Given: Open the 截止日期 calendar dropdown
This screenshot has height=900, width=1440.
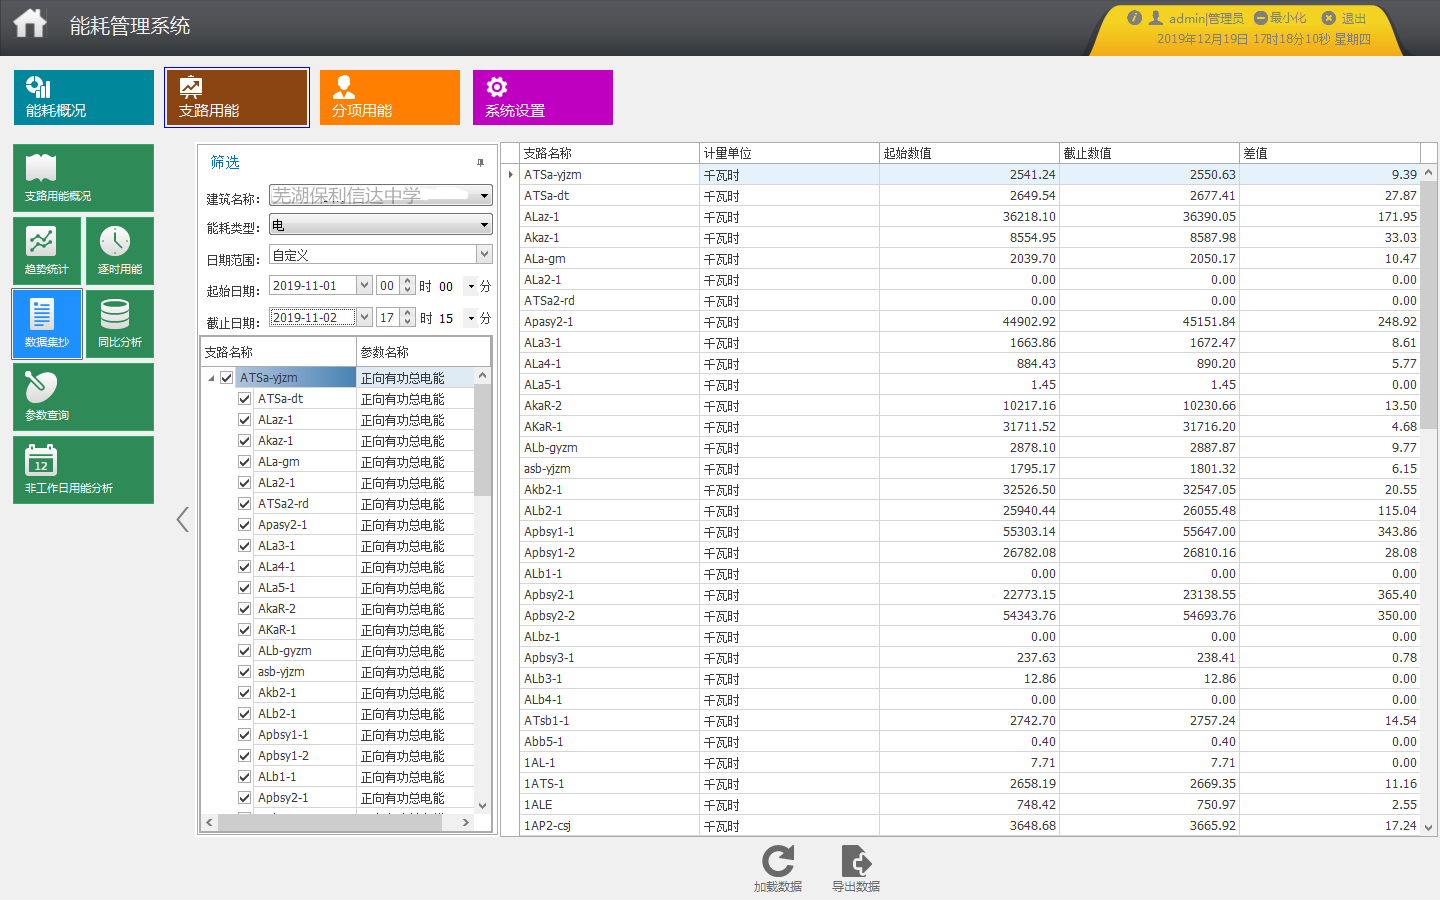Looking at the screenshot, I should point(364,317).
